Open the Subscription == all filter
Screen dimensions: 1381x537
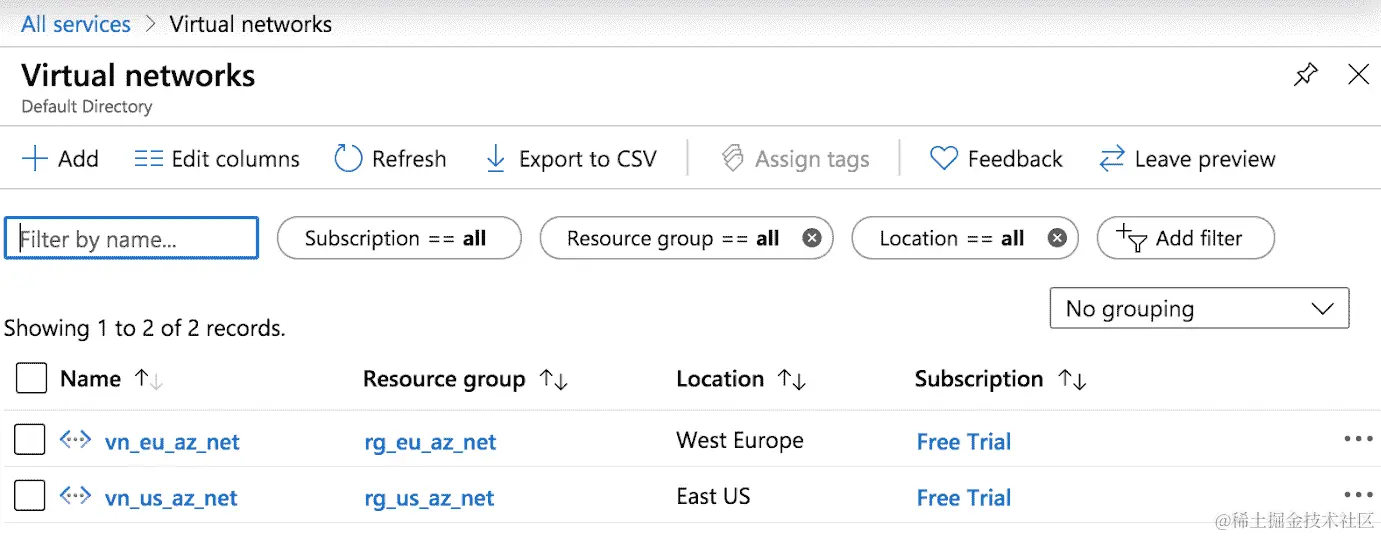tap(399, 239)
